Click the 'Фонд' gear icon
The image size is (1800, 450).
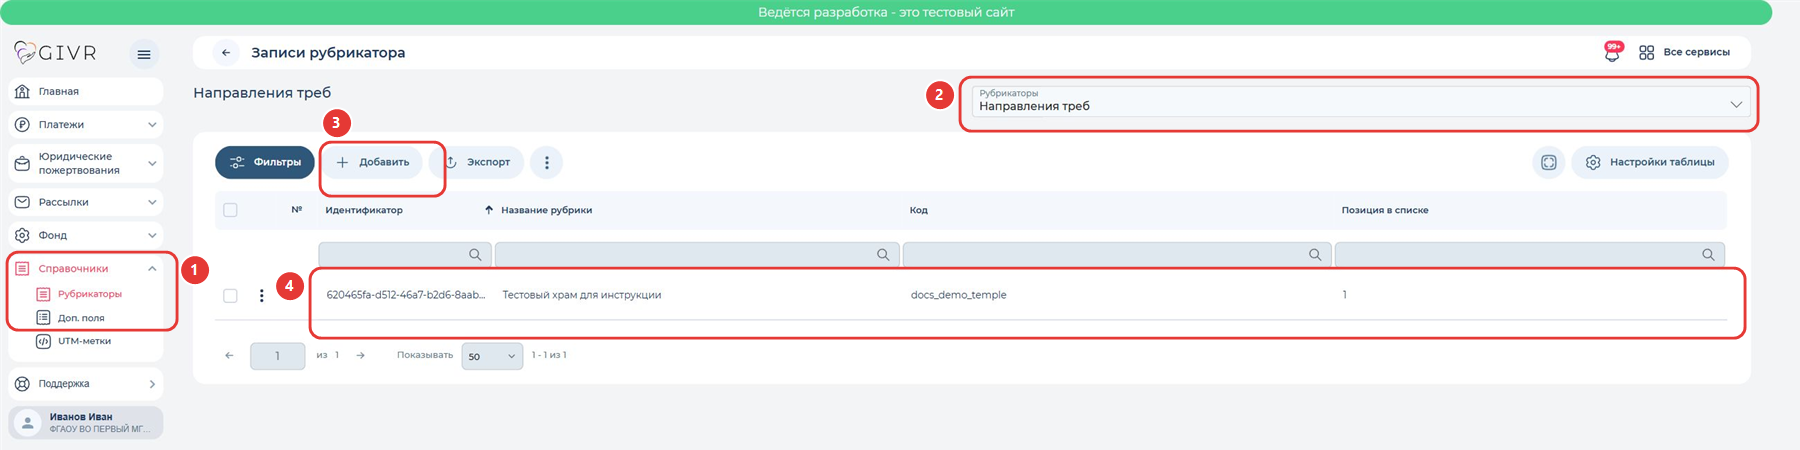coord(23,235)
